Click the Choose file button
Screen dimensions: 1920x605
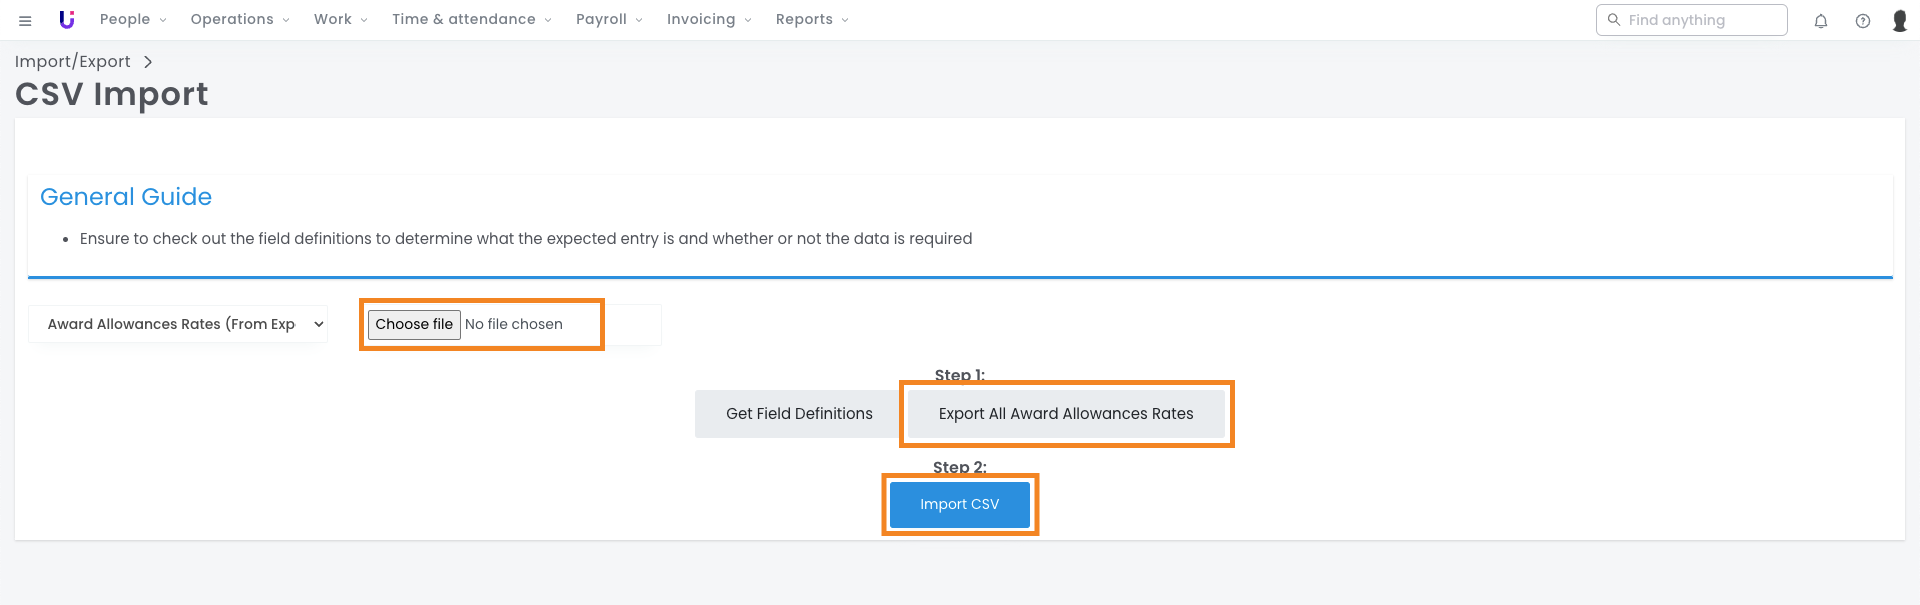(x=414, y=325)
